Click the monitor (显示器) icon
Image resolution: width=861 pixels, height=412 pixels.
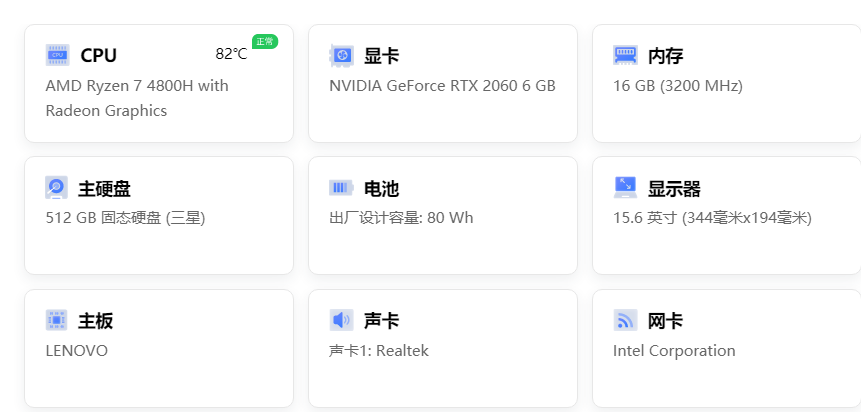click(x=625, y=188)
